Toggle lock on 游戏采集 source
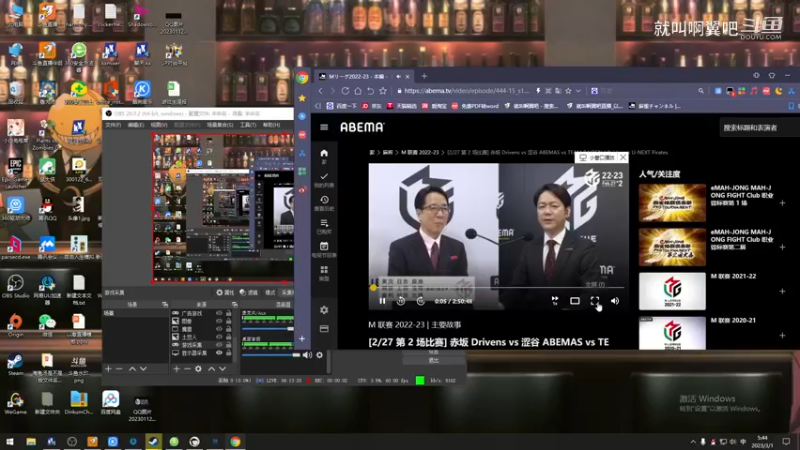The image size is (800, 450). pos(229,345)
